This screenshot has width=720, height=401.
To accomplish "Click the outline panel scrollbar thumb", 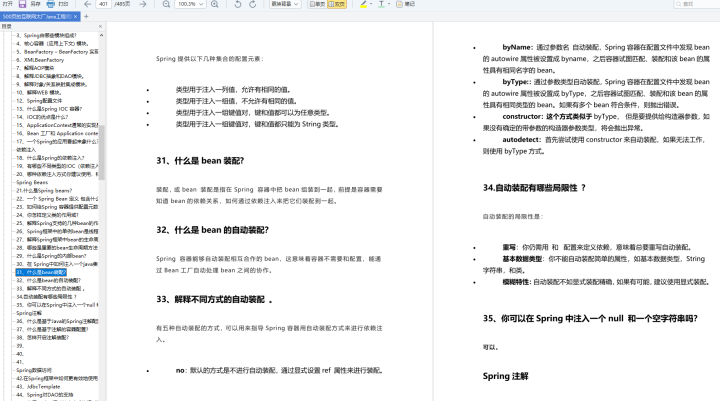I will [101, 152].
